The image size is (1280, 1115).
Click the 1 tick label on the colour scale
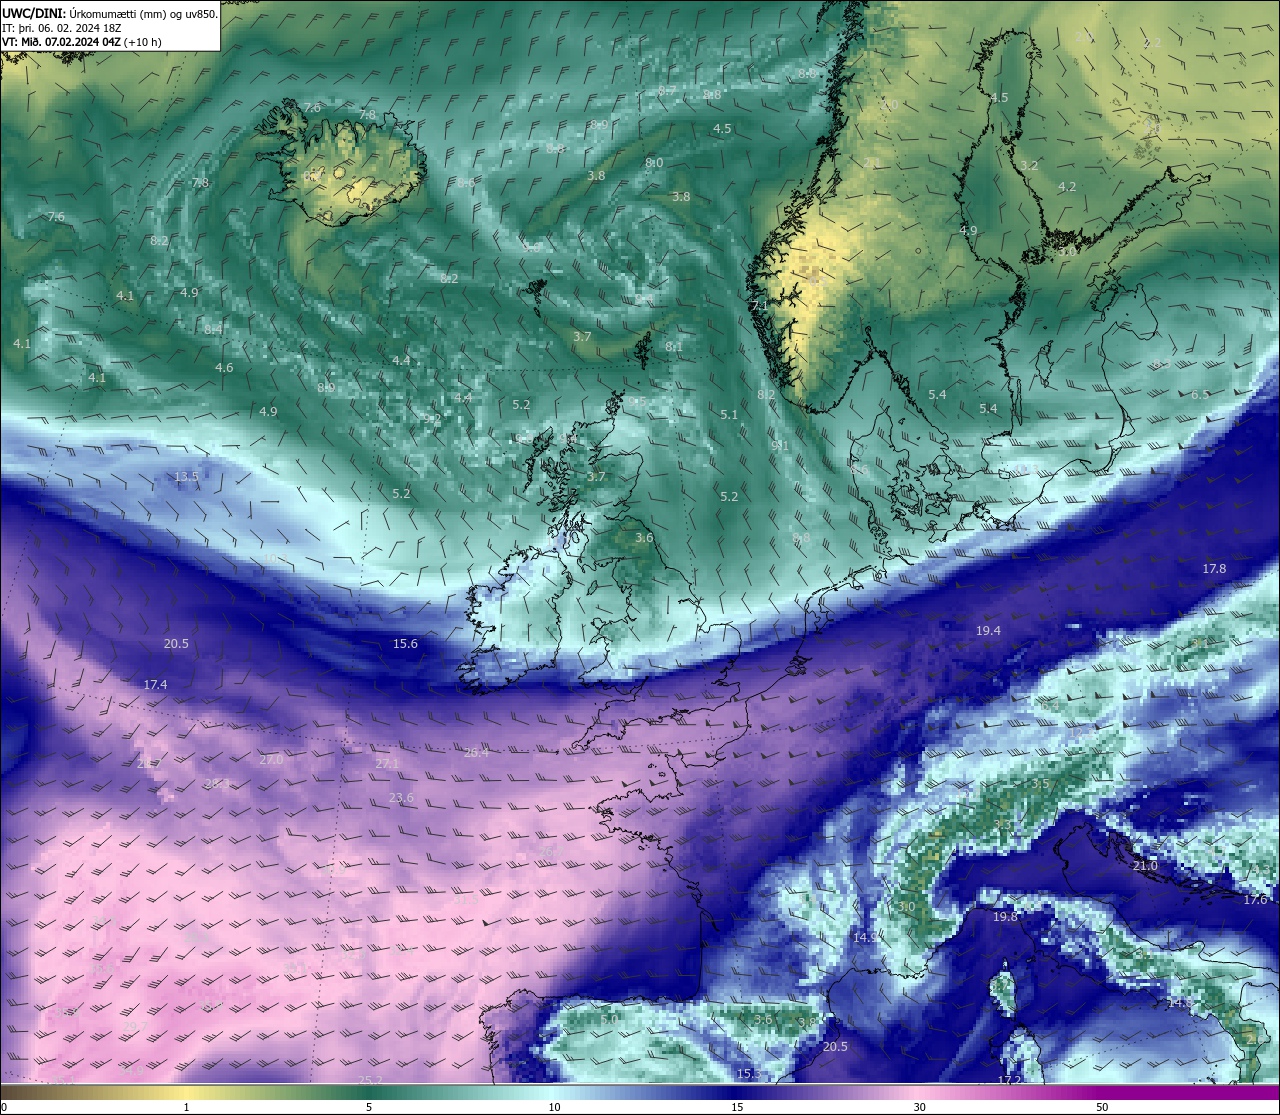187,1107
